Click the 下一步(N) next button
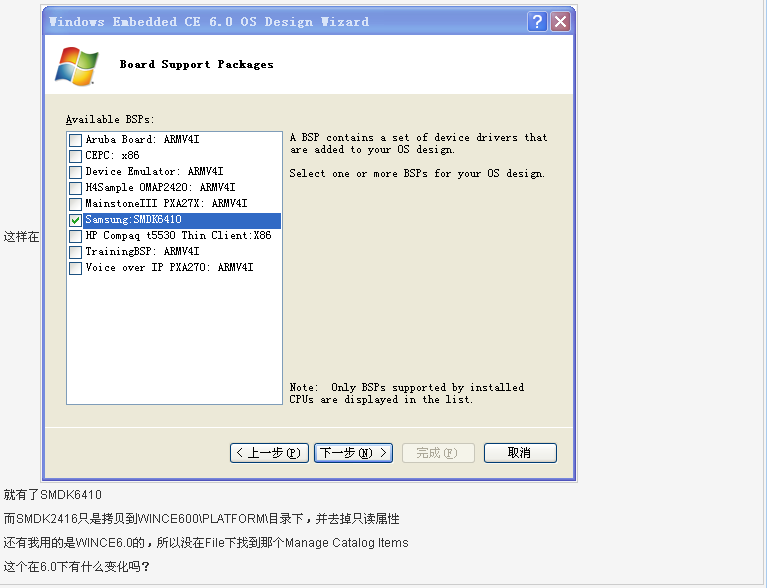767x588 pixels. (x=353, y=453)
